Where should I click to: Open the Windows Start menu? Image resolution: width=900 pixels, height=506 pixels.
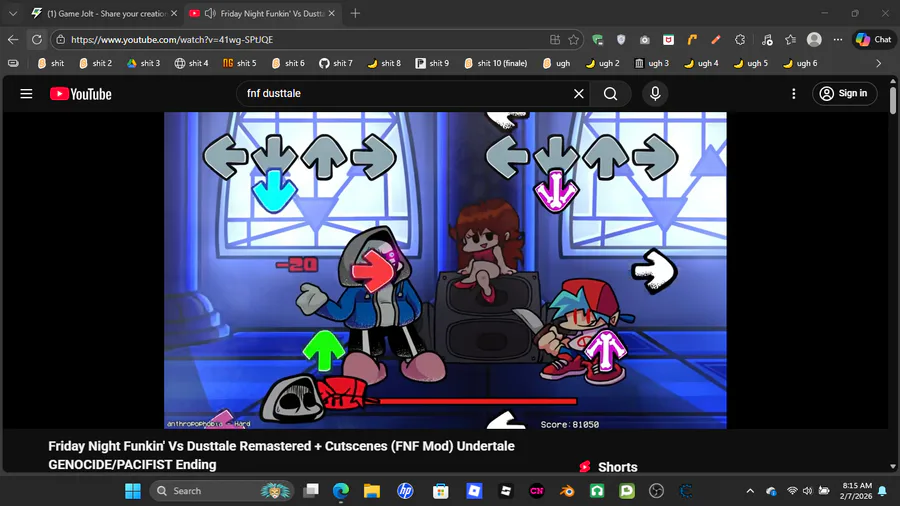(133, 491)
